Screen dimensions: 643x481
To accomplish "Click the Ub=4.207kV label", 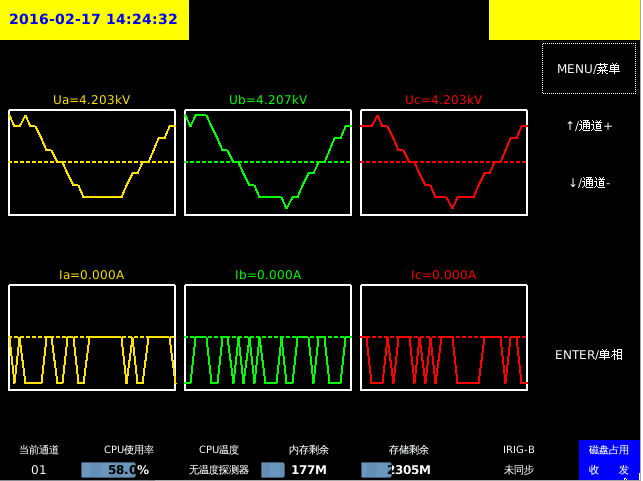I will [x=268, y=100].
